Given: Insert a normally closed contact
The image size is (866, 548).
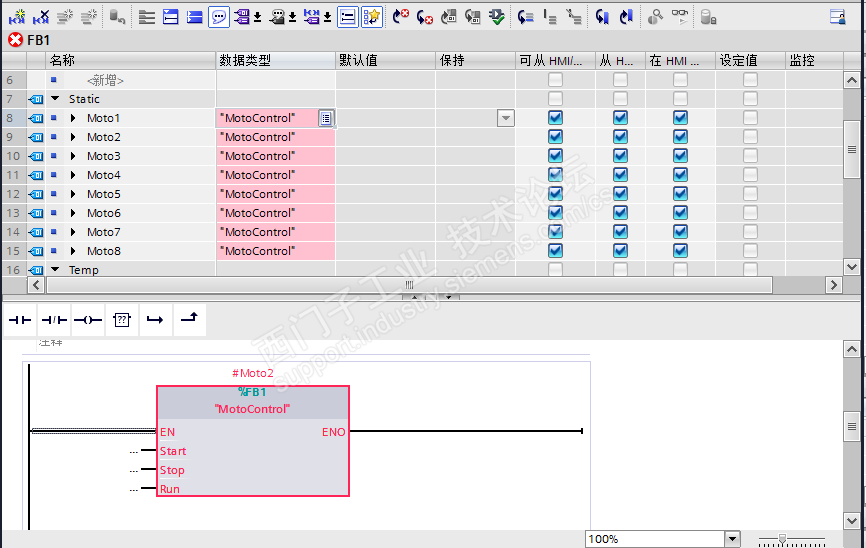Looking at the screenshot, I should 54,320.
